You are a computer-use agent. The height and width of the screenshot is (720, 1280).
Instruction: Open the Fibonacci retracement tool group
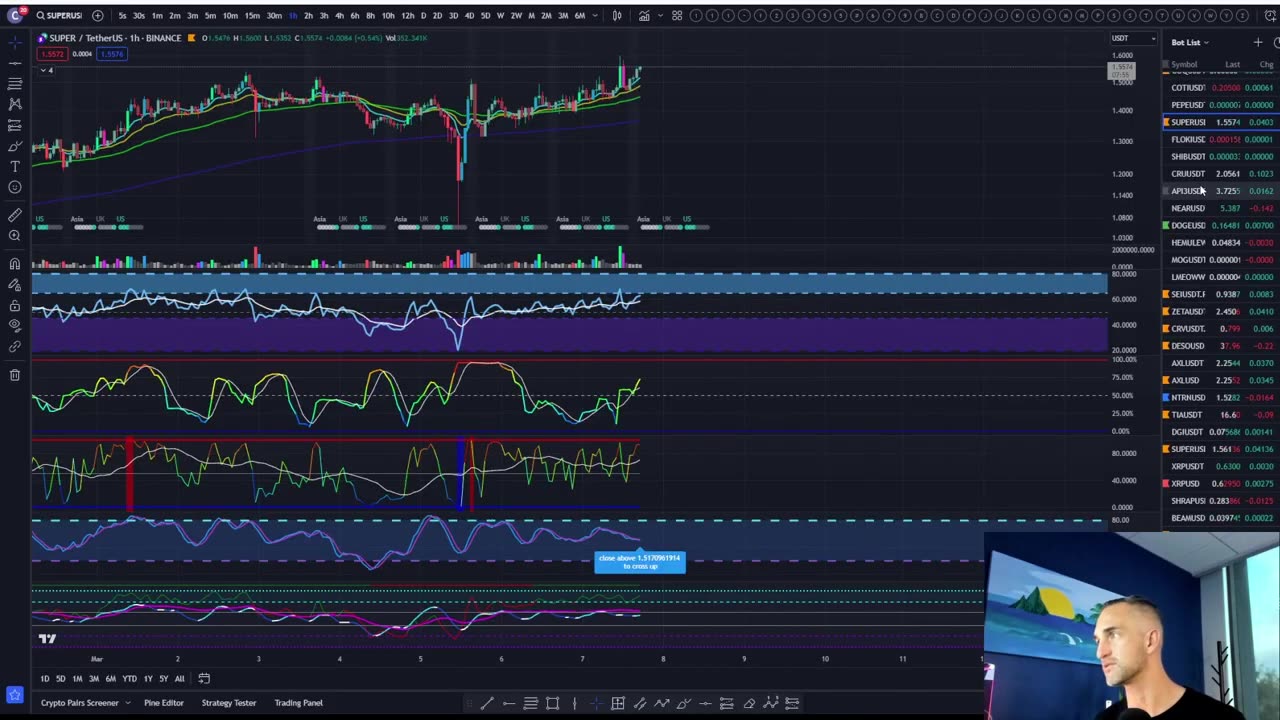point(15,84)
